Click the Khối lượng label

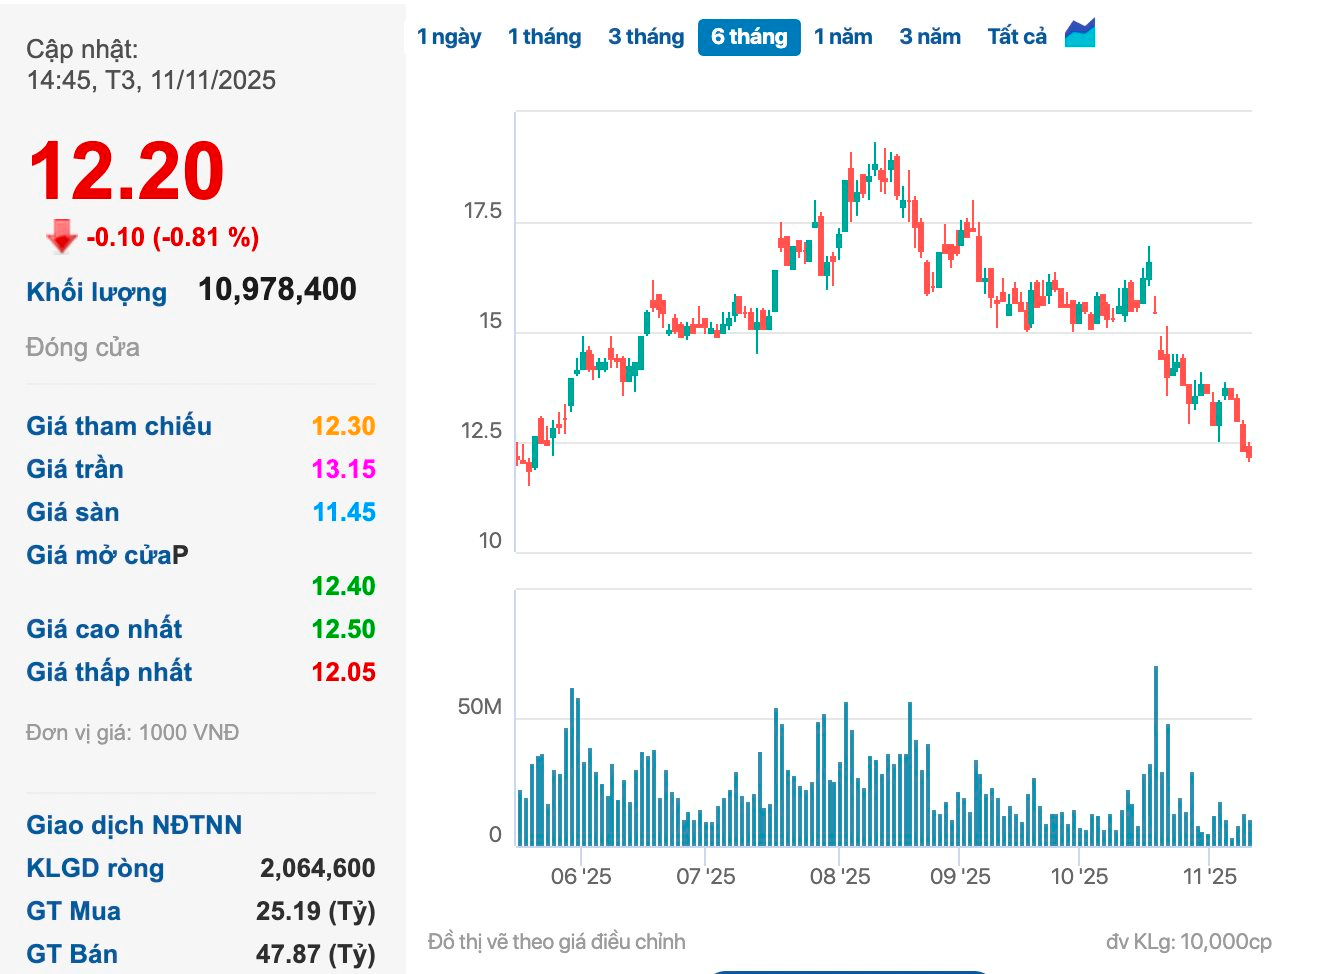[x=97, y=292]
